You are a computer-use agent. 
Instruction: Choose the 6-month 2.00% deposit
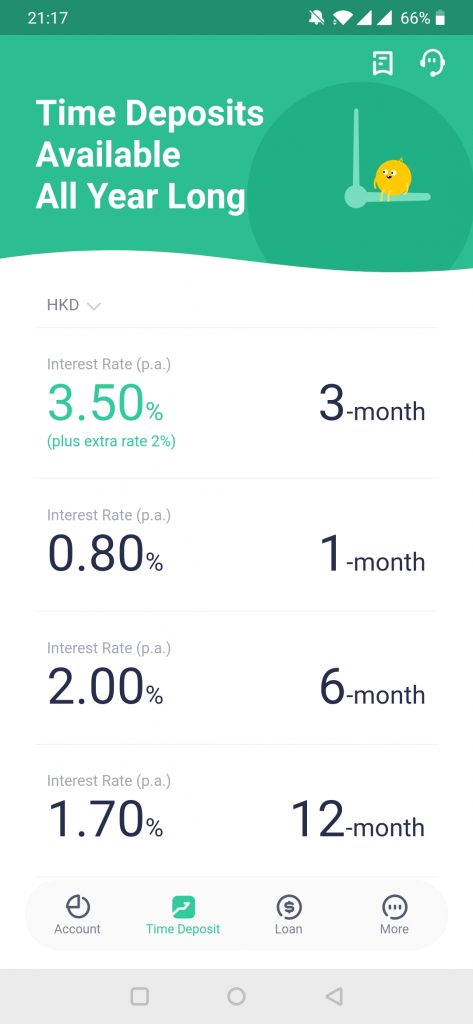click(x=236, y=678)
